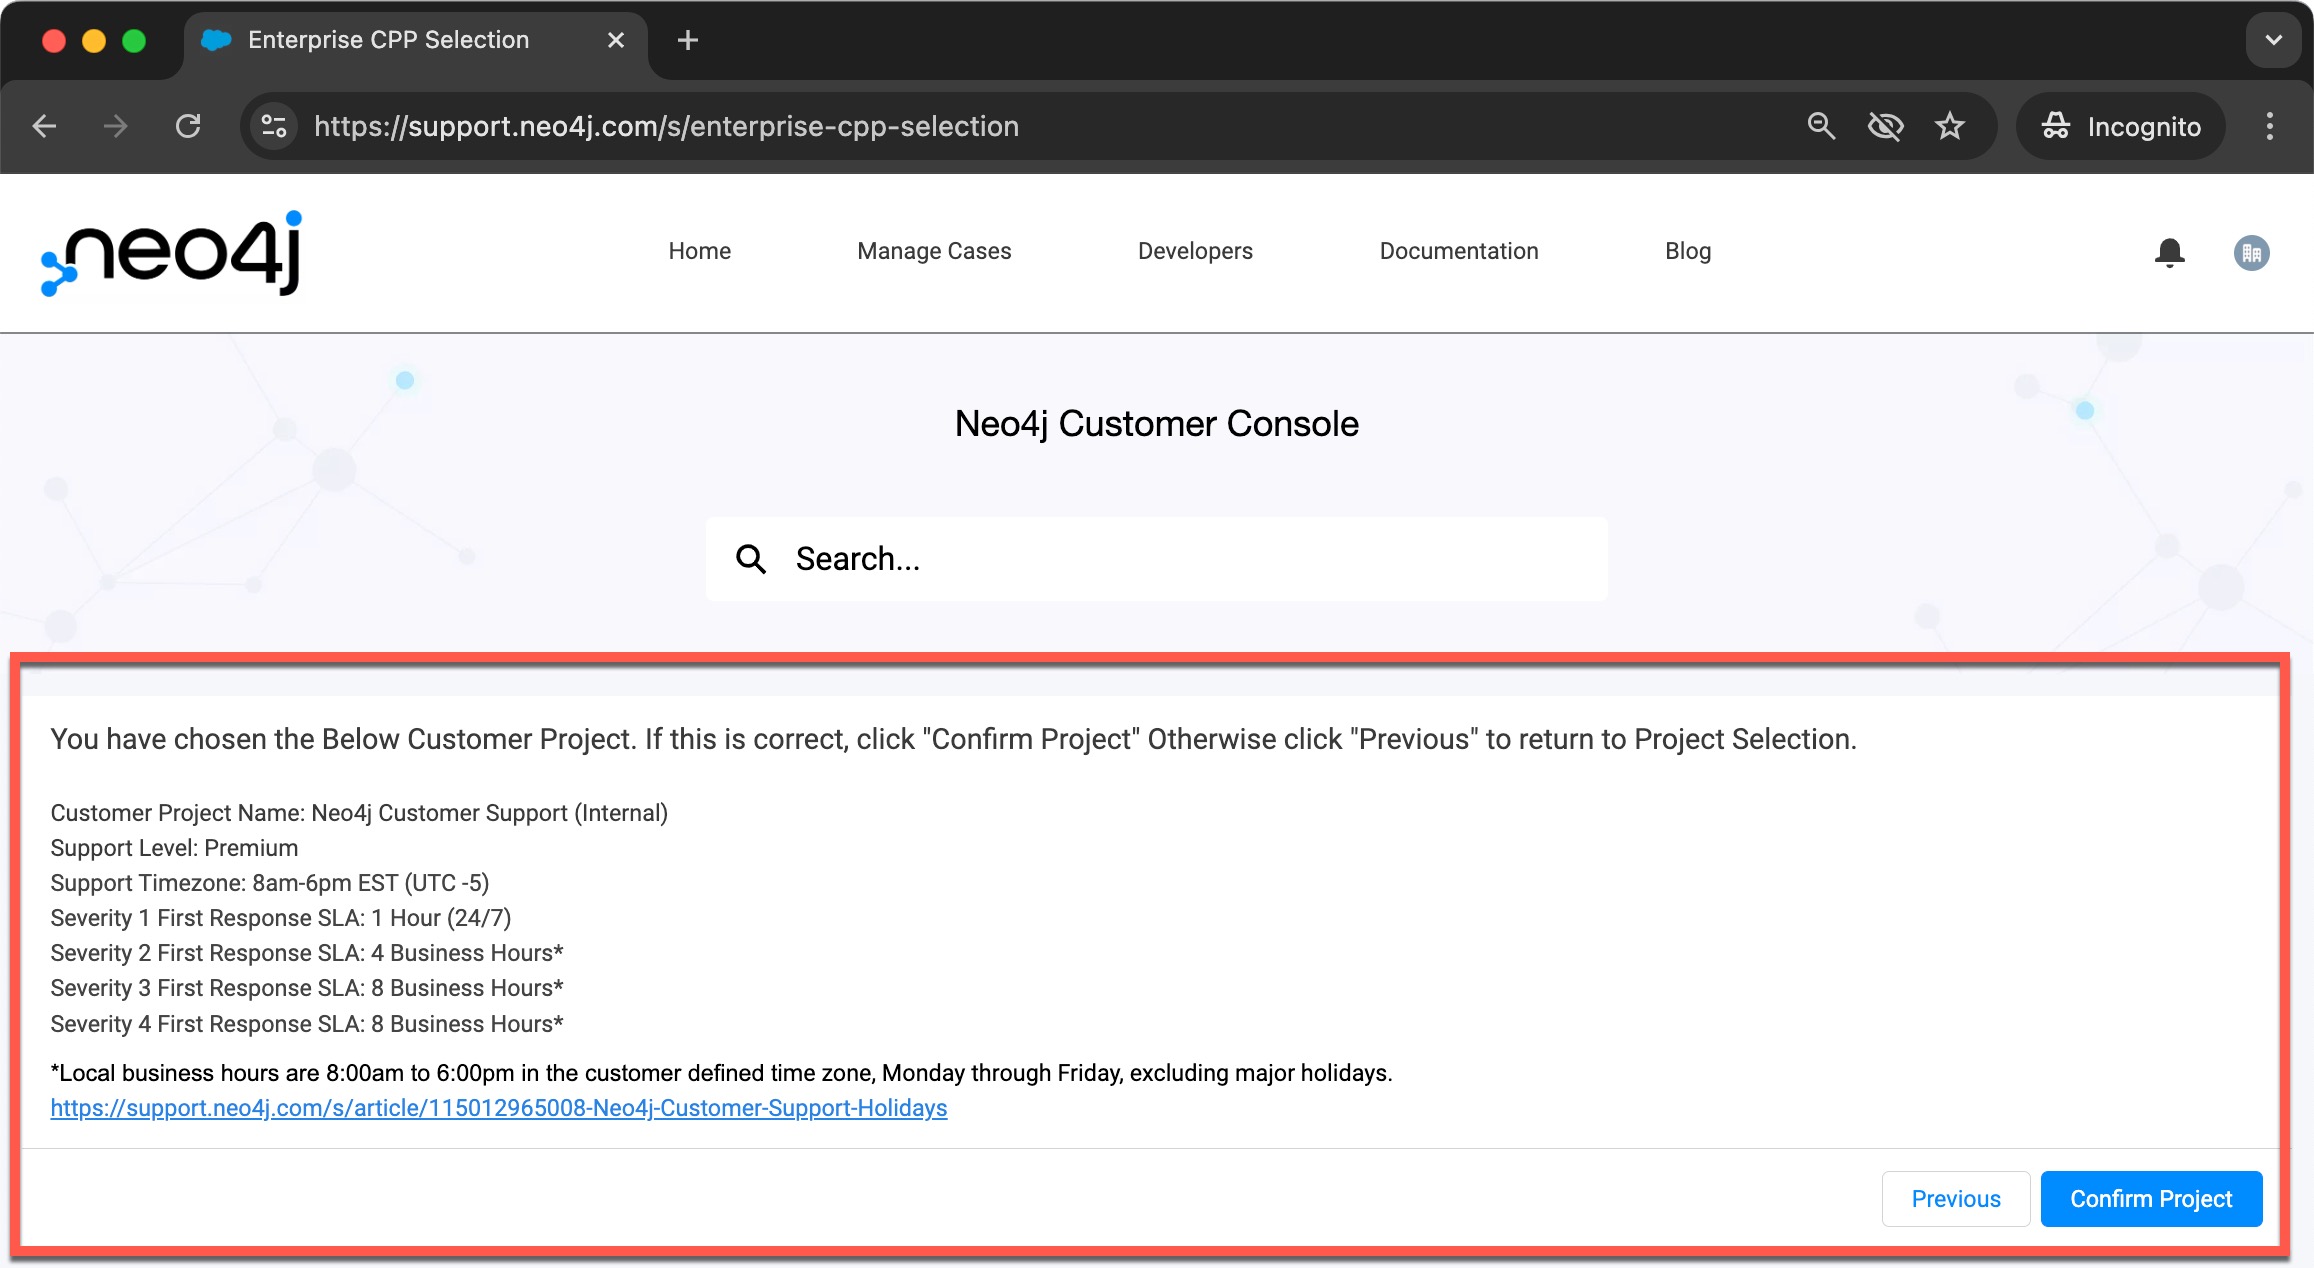Go back with the browser back arrow
2314x1268 pixels.
[x=45, y=126]
